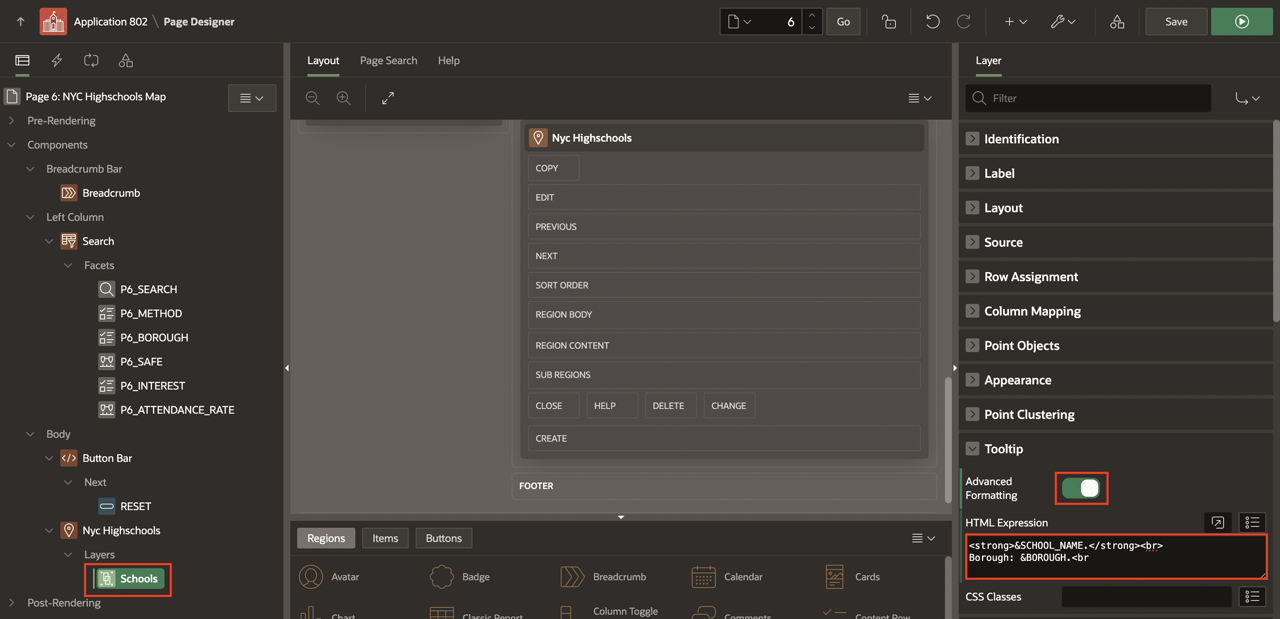Viewport: 1280px width, 619px height.
Task: Increment the page number stepper
Action: [x=812, y=15]
